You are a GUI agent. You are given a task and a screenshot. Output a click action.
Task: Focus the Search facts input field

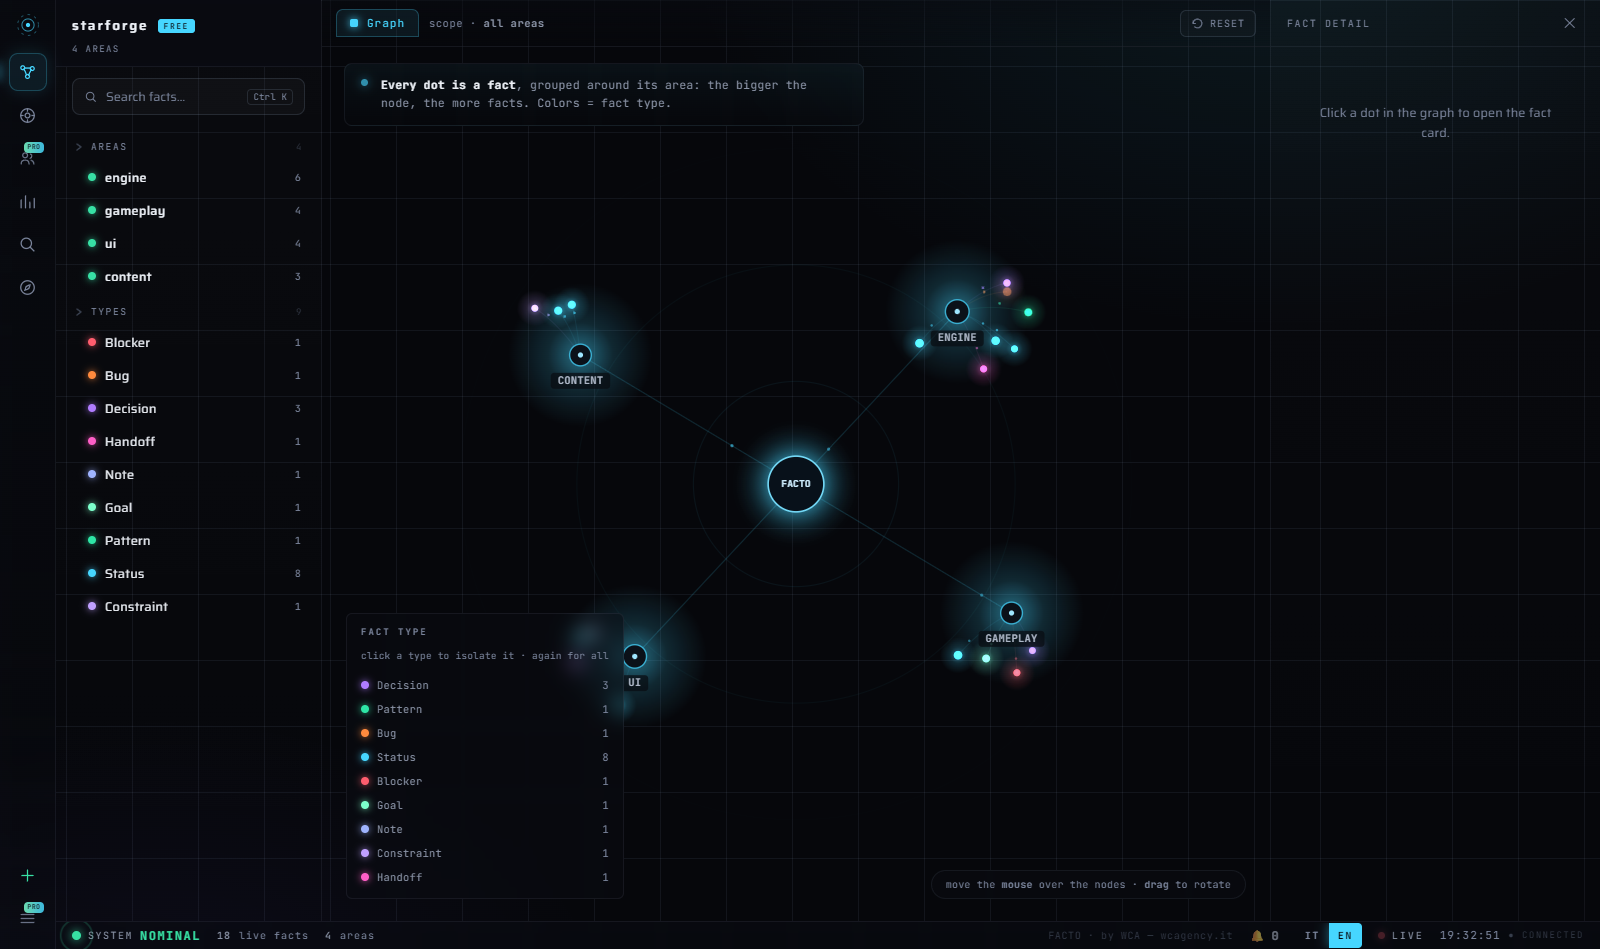(188, 97)
